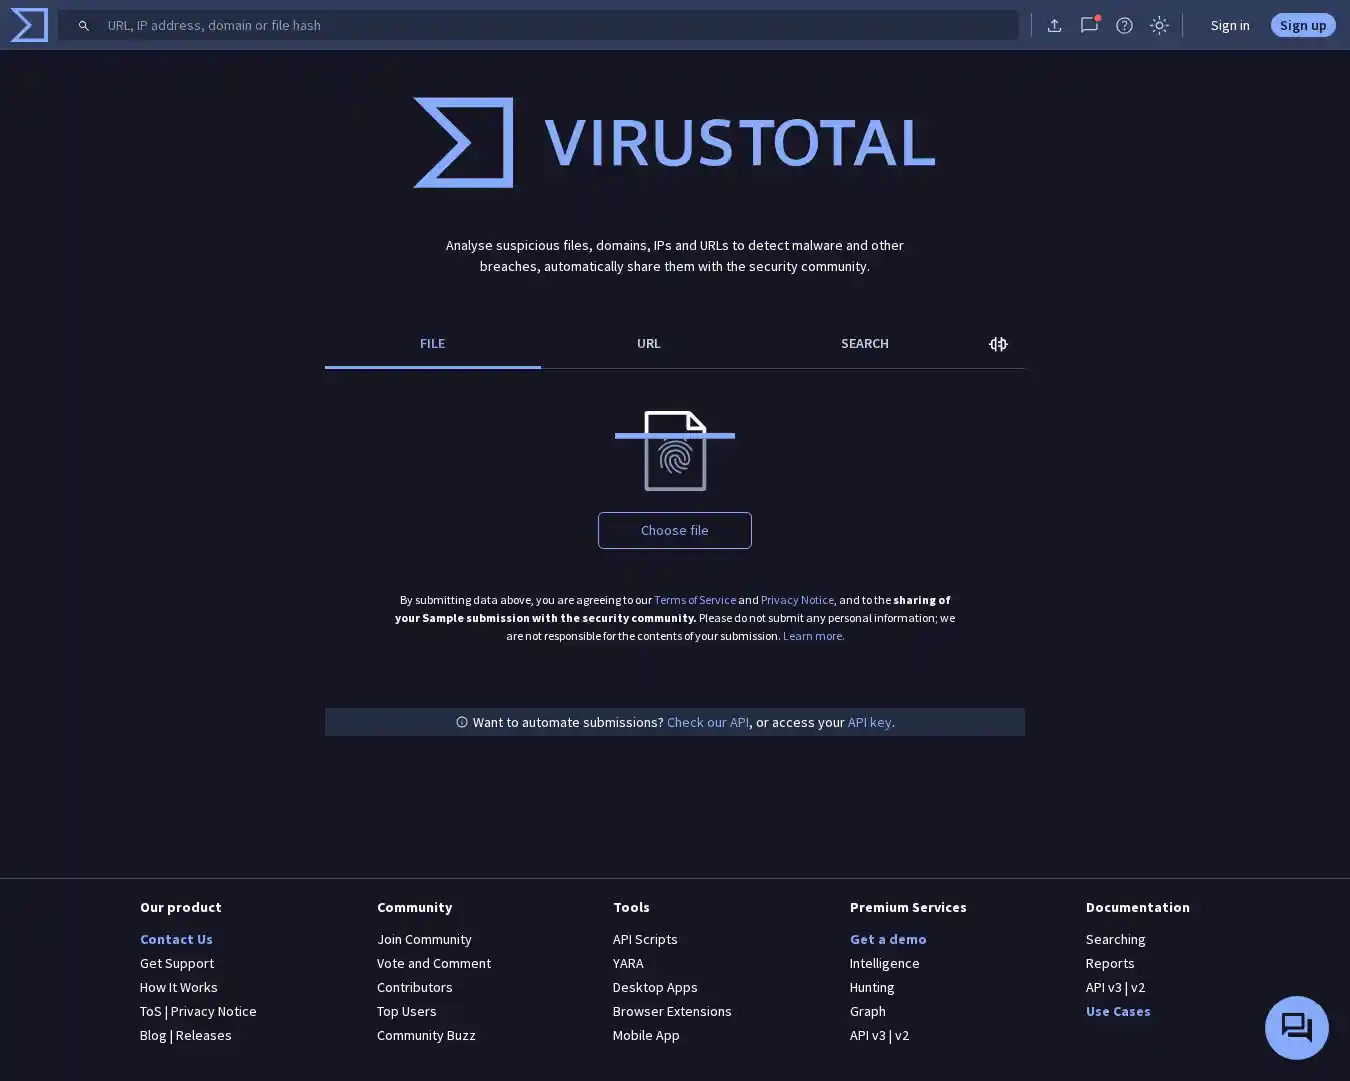
Task: Switch to the URL tab
Action: click(x=648, y=344)
